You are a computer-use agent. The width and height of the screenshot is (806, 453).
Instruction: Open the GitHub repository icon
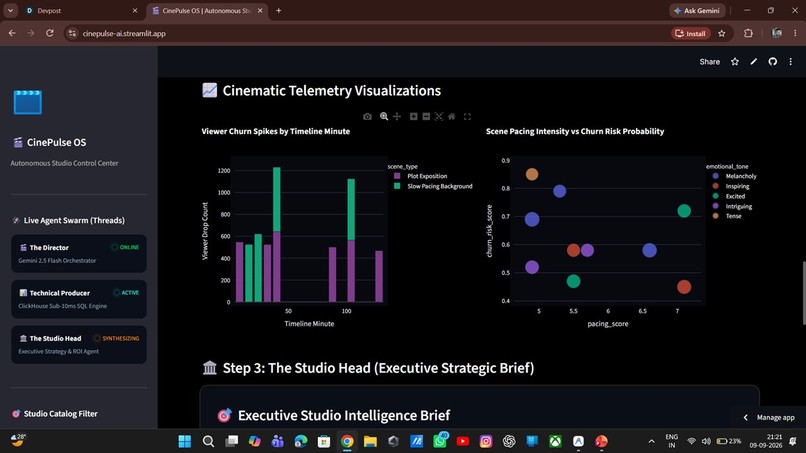pyautogui.click(x=773, y=62)
